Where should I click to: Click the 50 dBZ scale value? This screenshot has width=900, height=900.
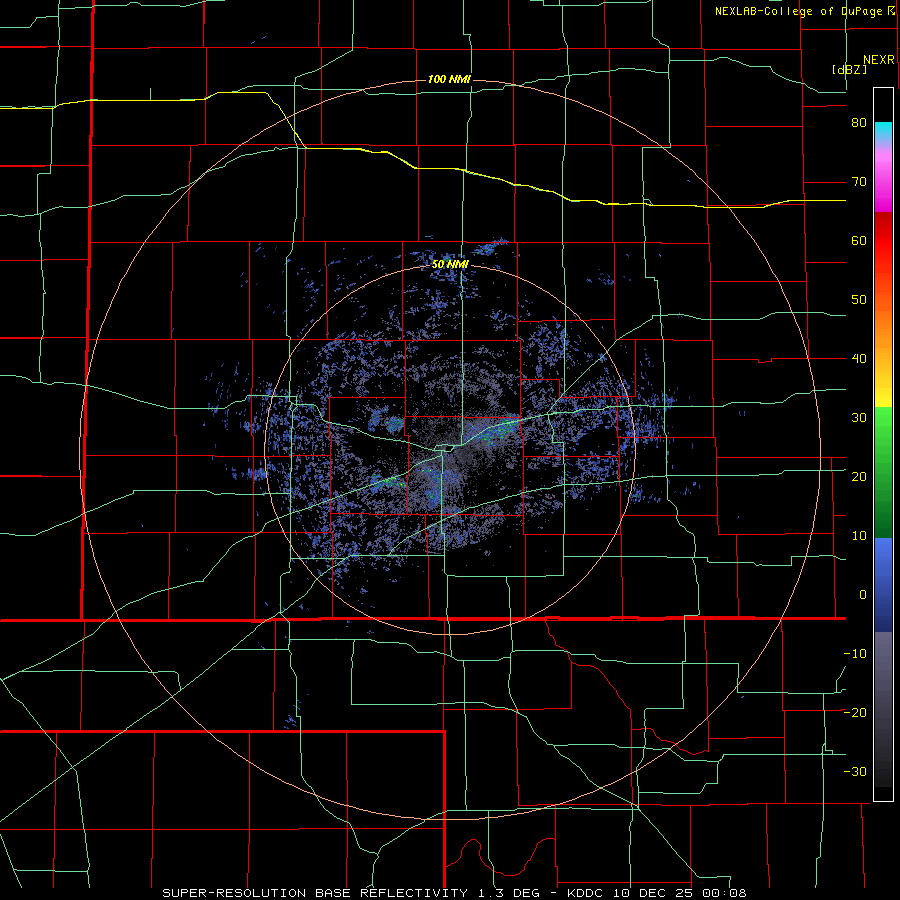[859, 300]
